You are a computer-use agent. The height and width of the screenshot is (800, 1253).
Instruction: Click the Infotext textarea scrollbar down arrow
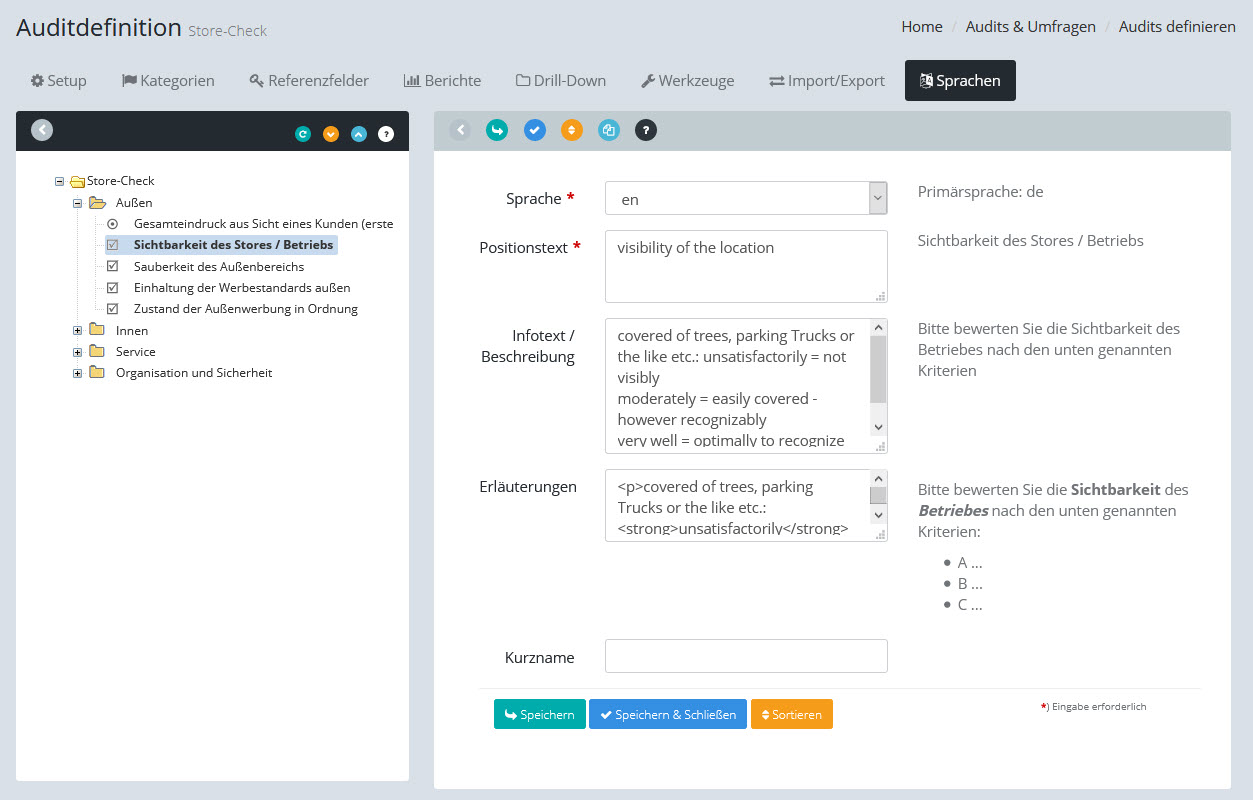(x=878, y=427)
